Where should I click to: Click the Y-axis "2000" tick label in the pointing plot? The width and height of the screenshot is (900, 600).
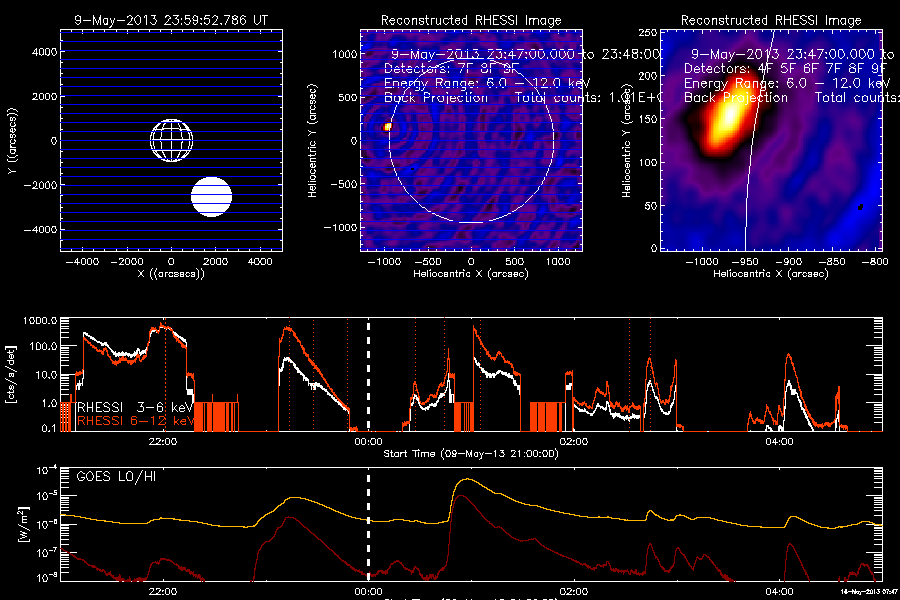coord(44,96)
